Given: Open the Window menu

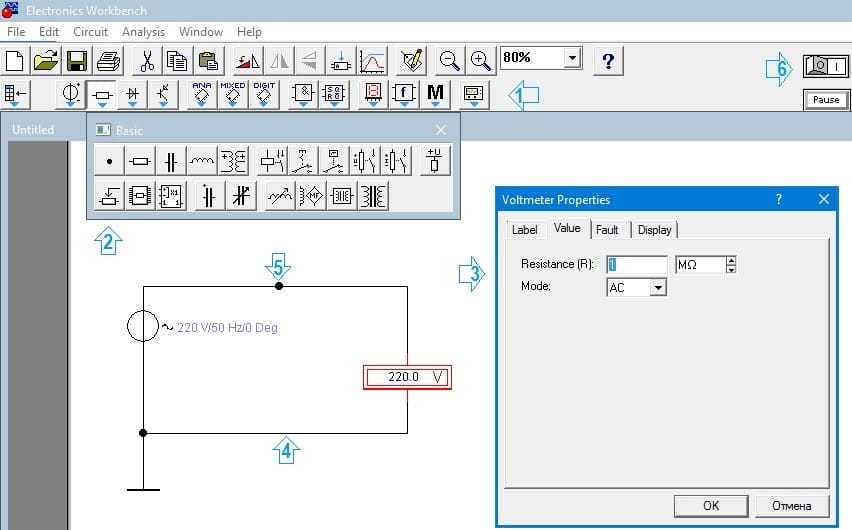Looking at the screenshot, I should pos(201,32).
